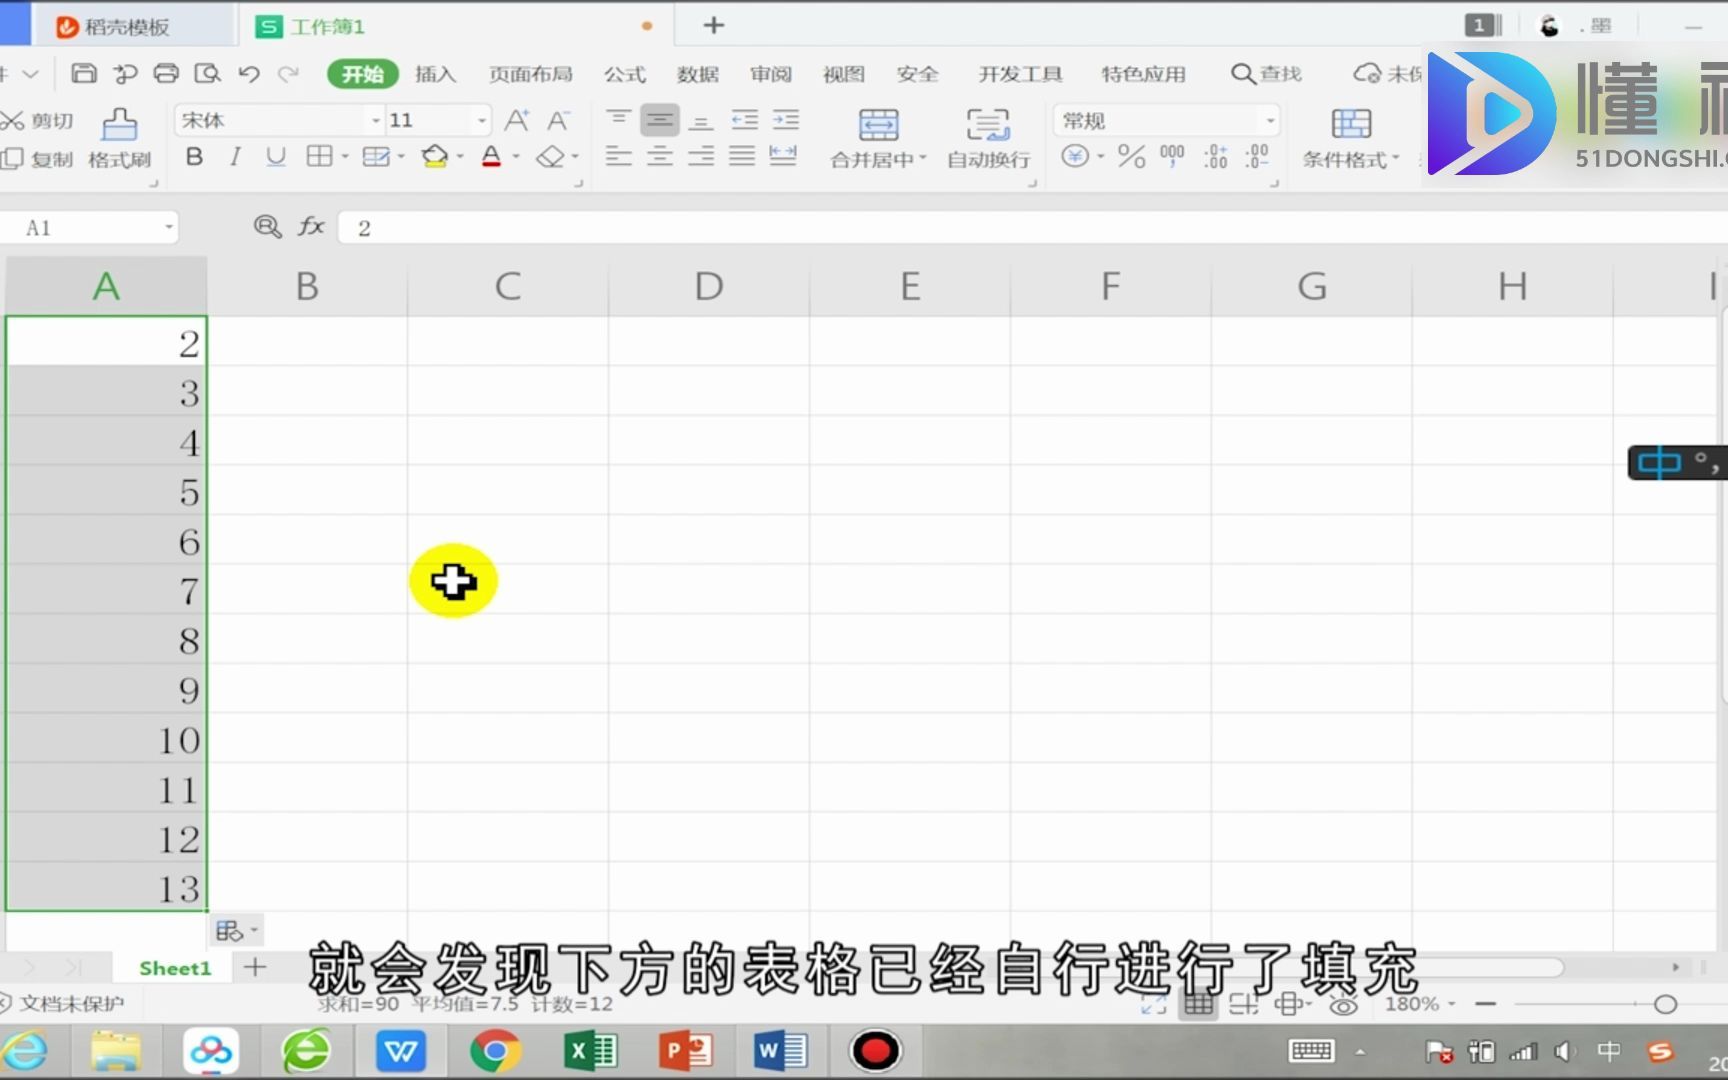This screenshot has height=1080, width=1728.
Task: Click the red font color A icon
Action: point(491,157)
